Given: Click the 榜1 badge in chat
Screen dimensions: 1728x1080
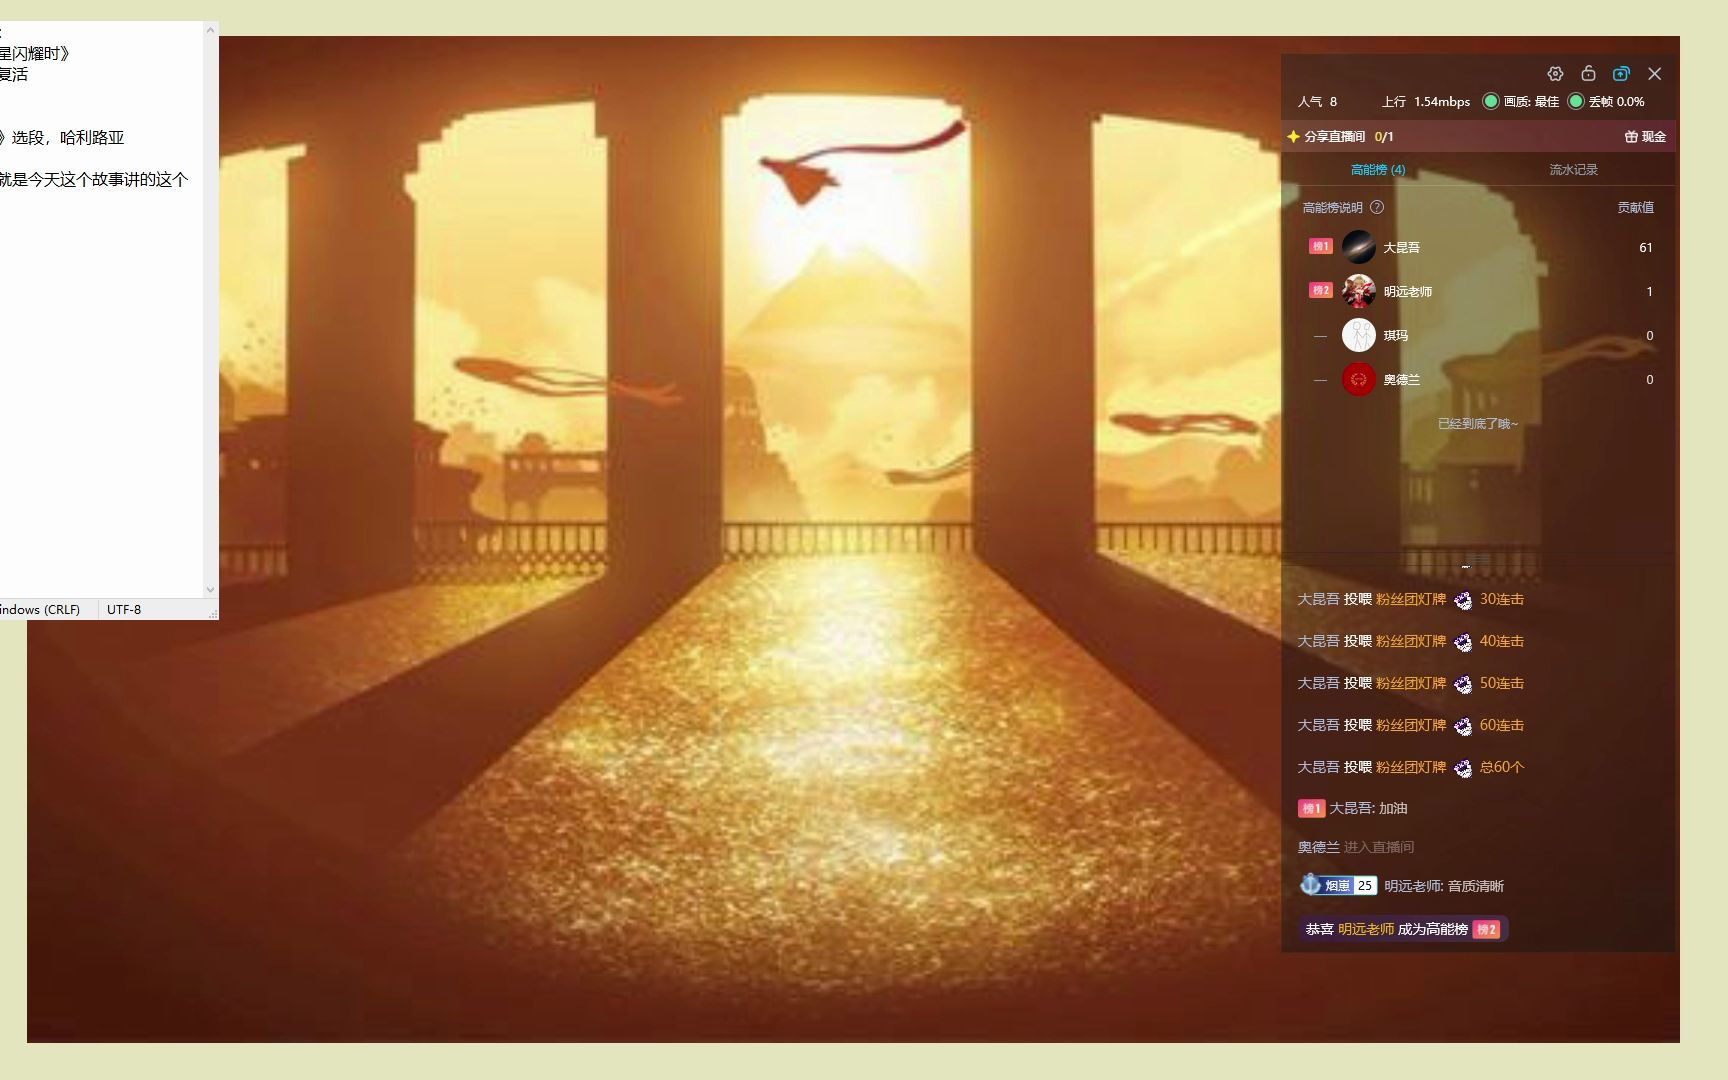Looking at the screenshot, I should tap(1310, 808).
